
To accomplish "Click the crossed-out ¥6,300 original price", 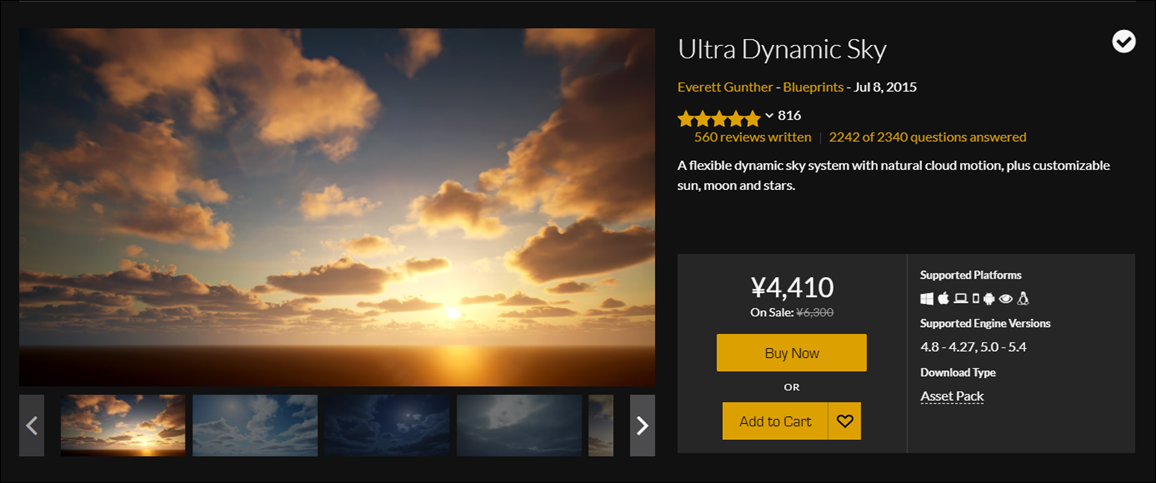I will point(815,312).
